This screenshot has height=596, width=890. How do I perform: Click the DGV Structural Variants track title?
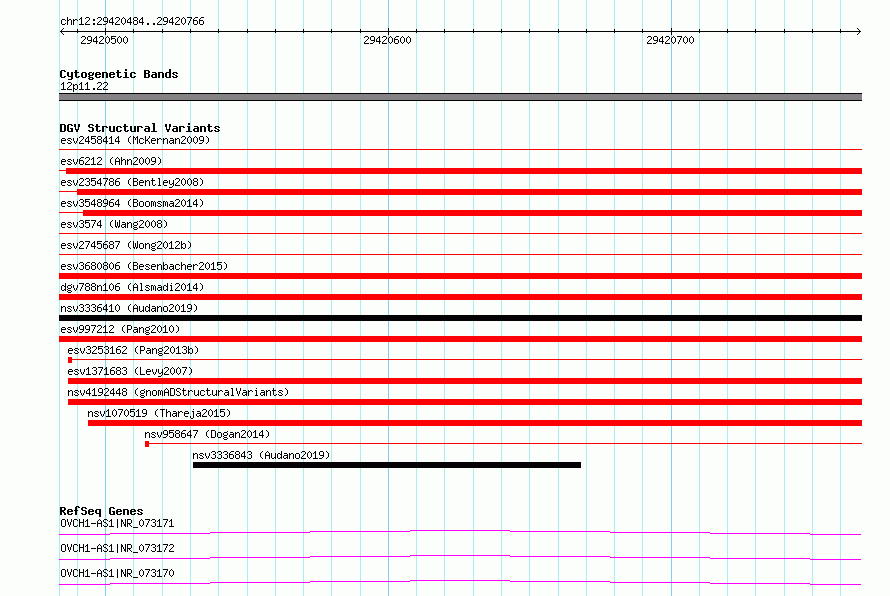click(x=140, y=128)
